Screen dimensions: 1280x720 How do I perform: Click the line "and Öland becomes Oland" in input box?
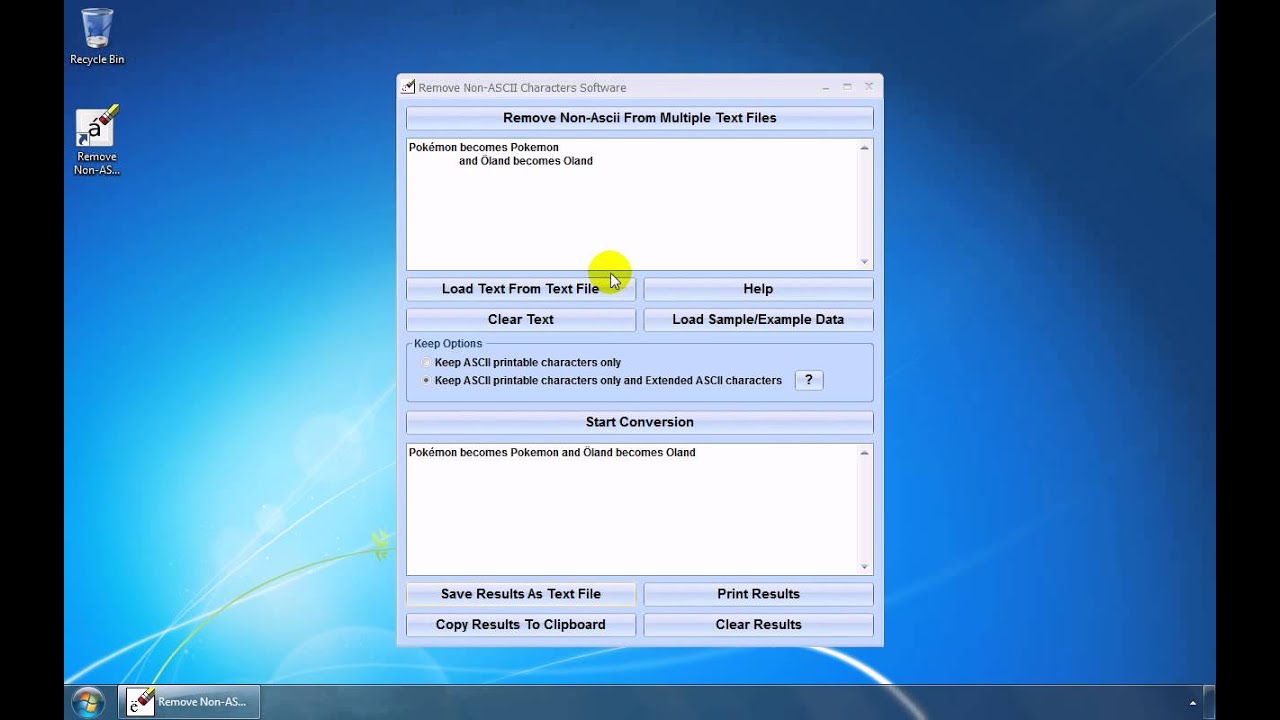point(526,161)
